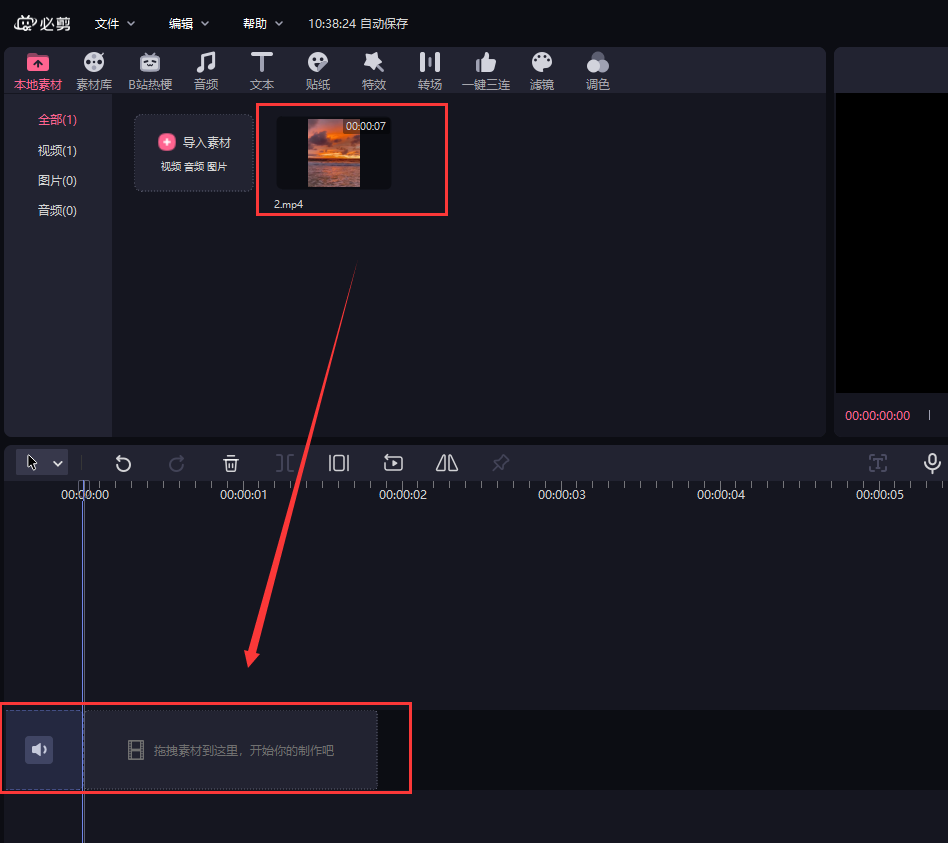The image size is (948, 843).
Task: Click the trash delete icon in timeline toolbar
Action: [231, 463]
